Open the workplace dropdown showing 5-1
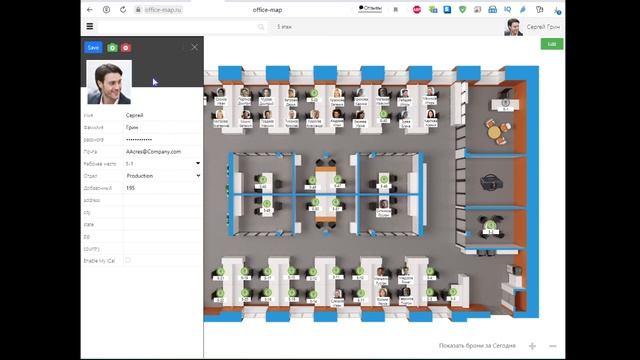The height and width of the screenshot is (360, 640). click(163, 164)
